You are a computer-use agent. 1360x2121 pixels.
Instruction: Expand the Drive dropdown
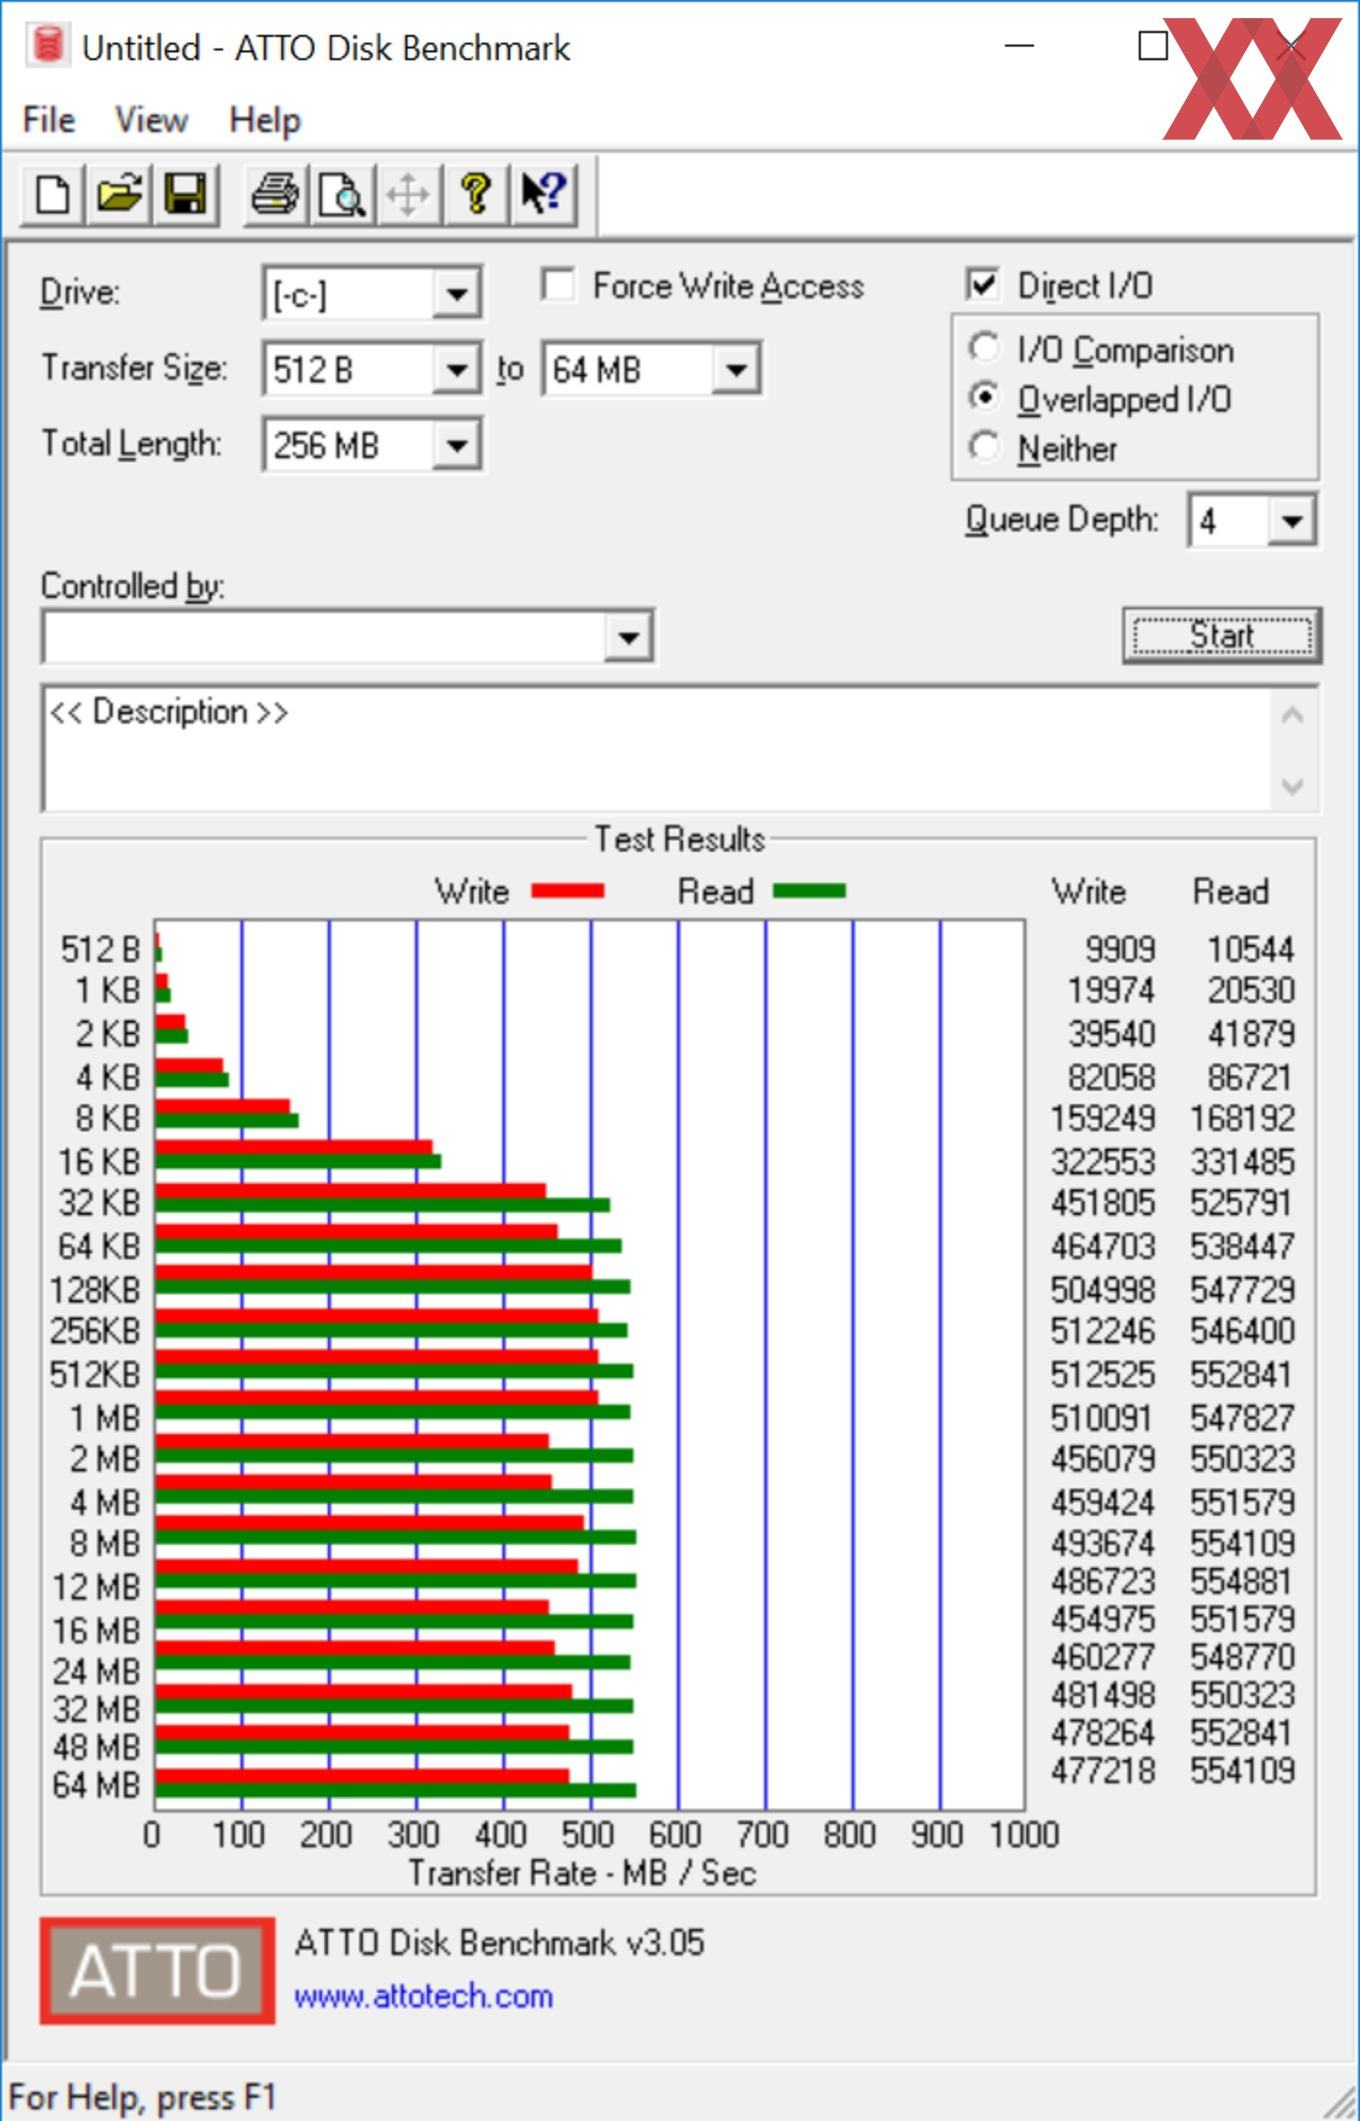point(457,294)
